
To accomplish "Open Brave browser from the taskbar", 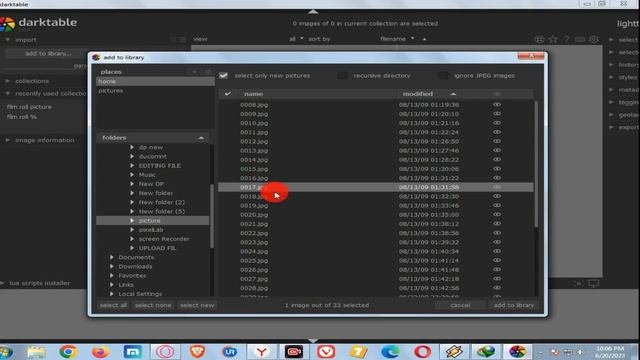I will point(197,351).
